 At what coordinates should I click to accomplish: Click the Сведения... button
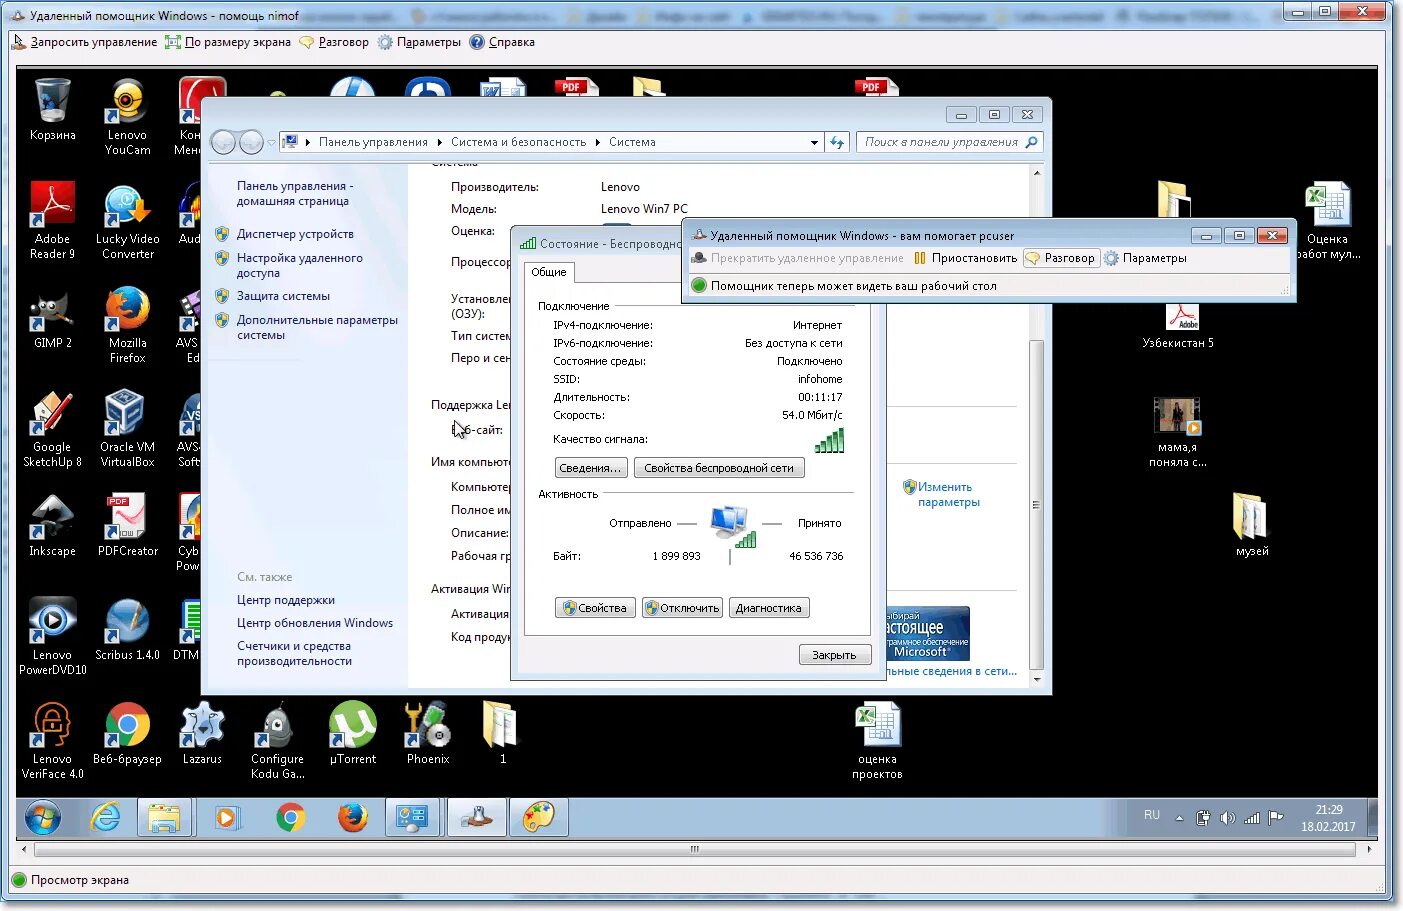point(591,468)
